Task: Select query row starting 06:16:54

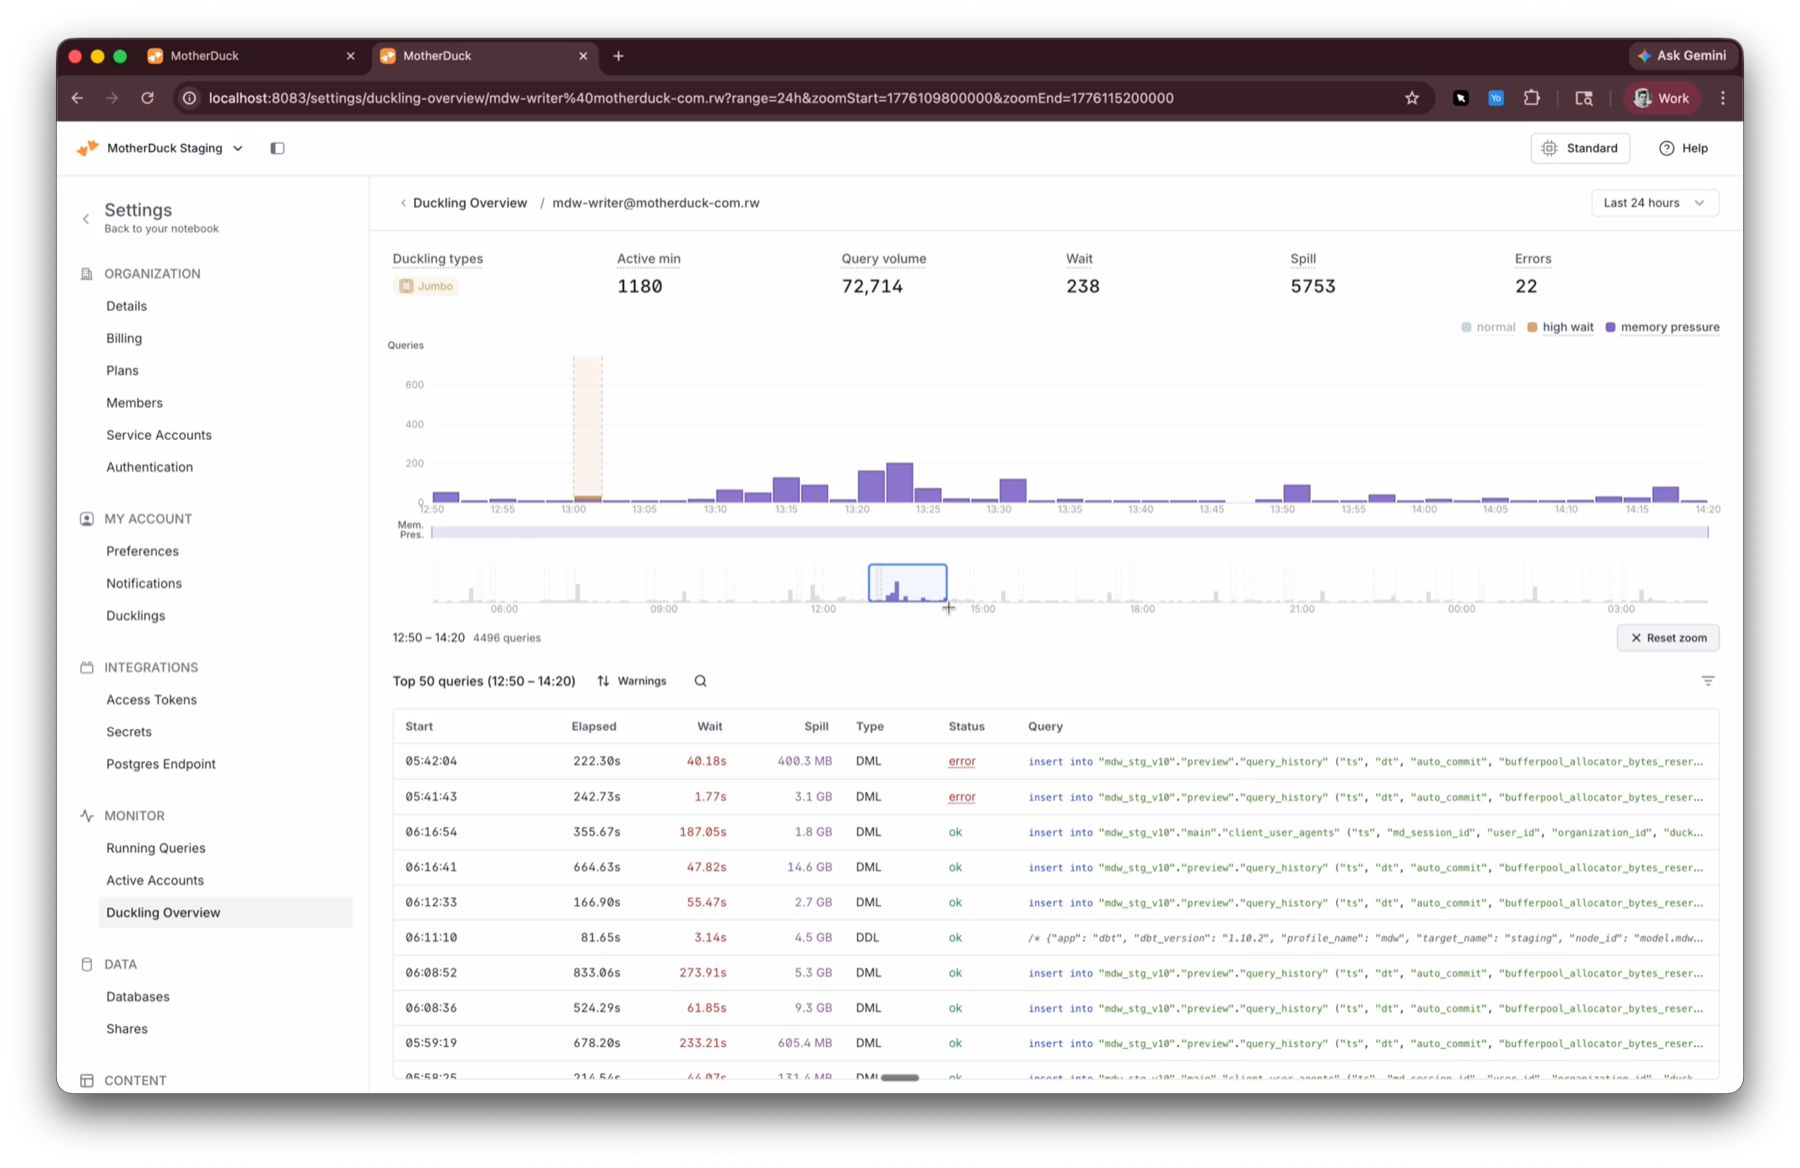Action: tap(1056, 832)
